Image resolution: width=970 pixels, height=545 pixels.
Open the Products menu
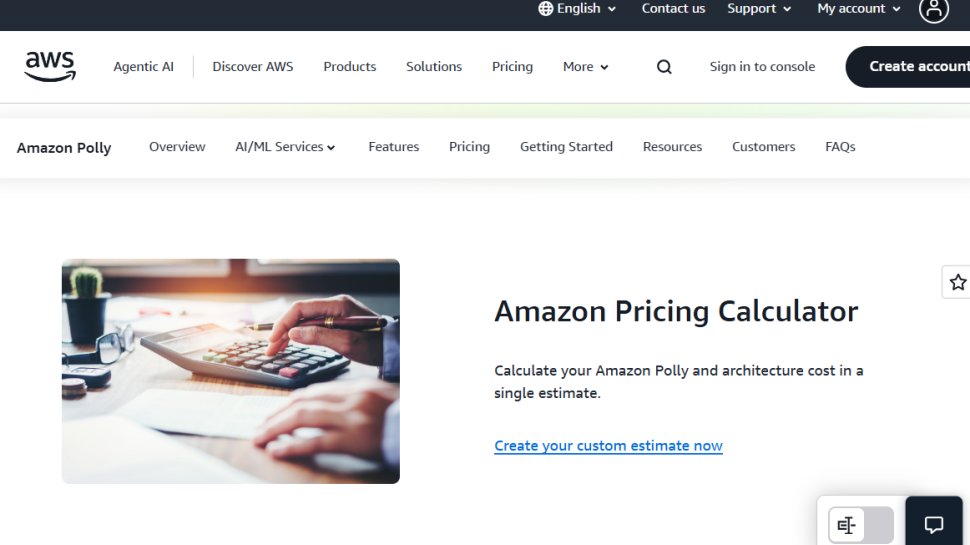pos(350,67)
